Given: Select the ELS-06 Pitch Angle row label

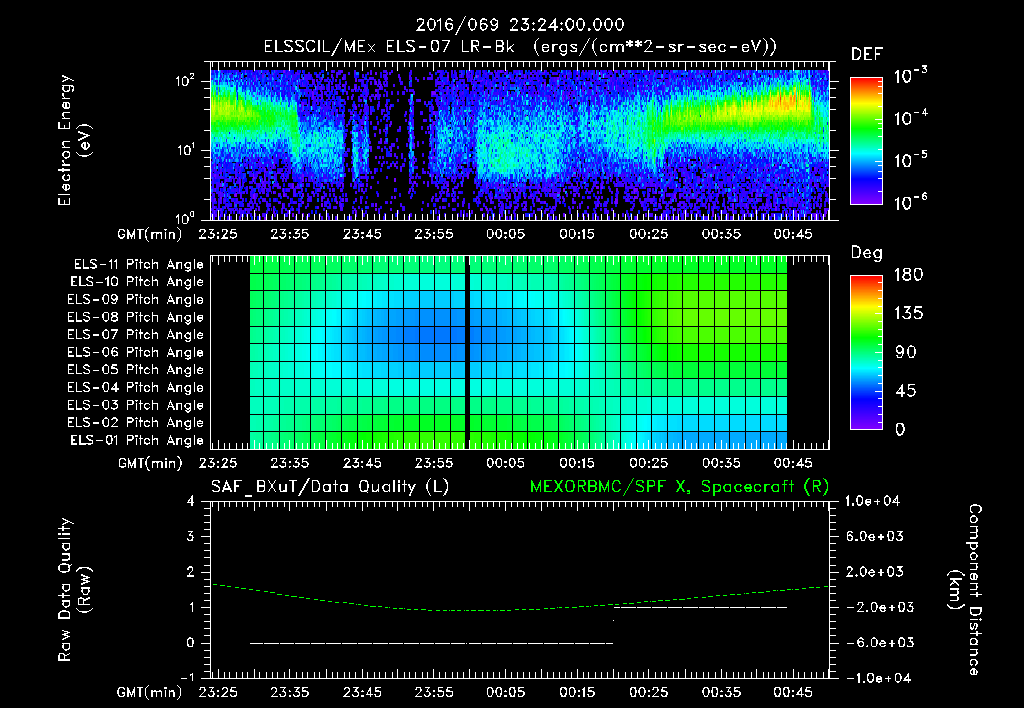Looking at the screenshot, I should (136, 352).
